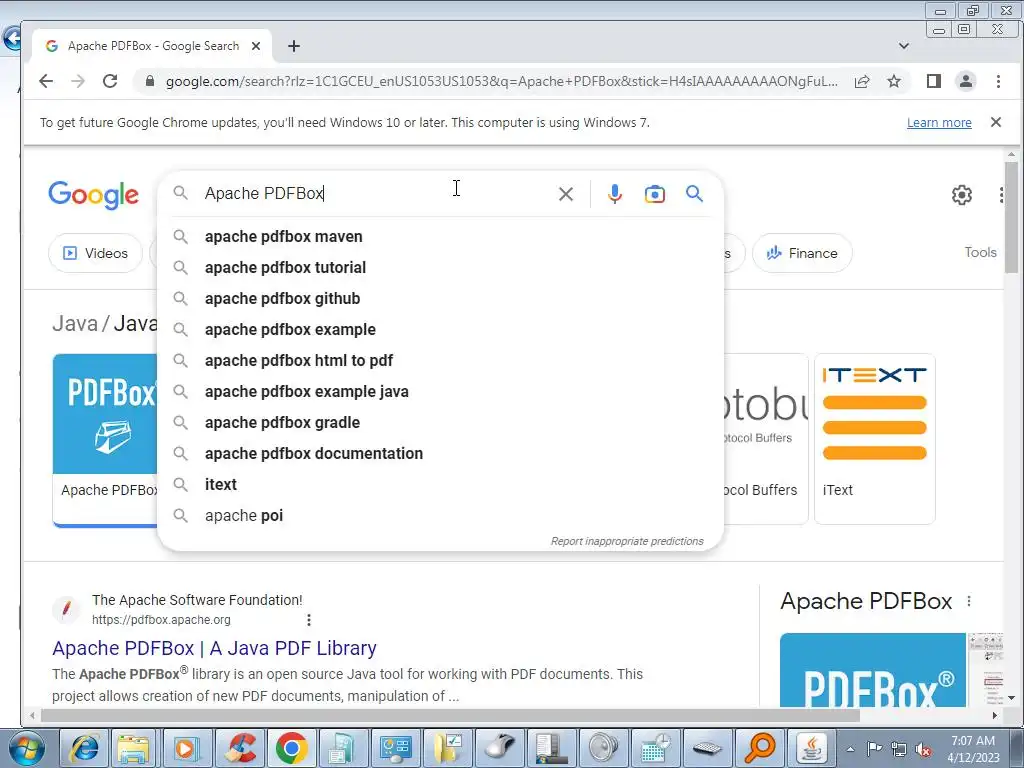Image resolution: width=1024 pixels, height=768 pixels.
Task: Open the magnifier app on taskbar
Action: tap(760, 748)
